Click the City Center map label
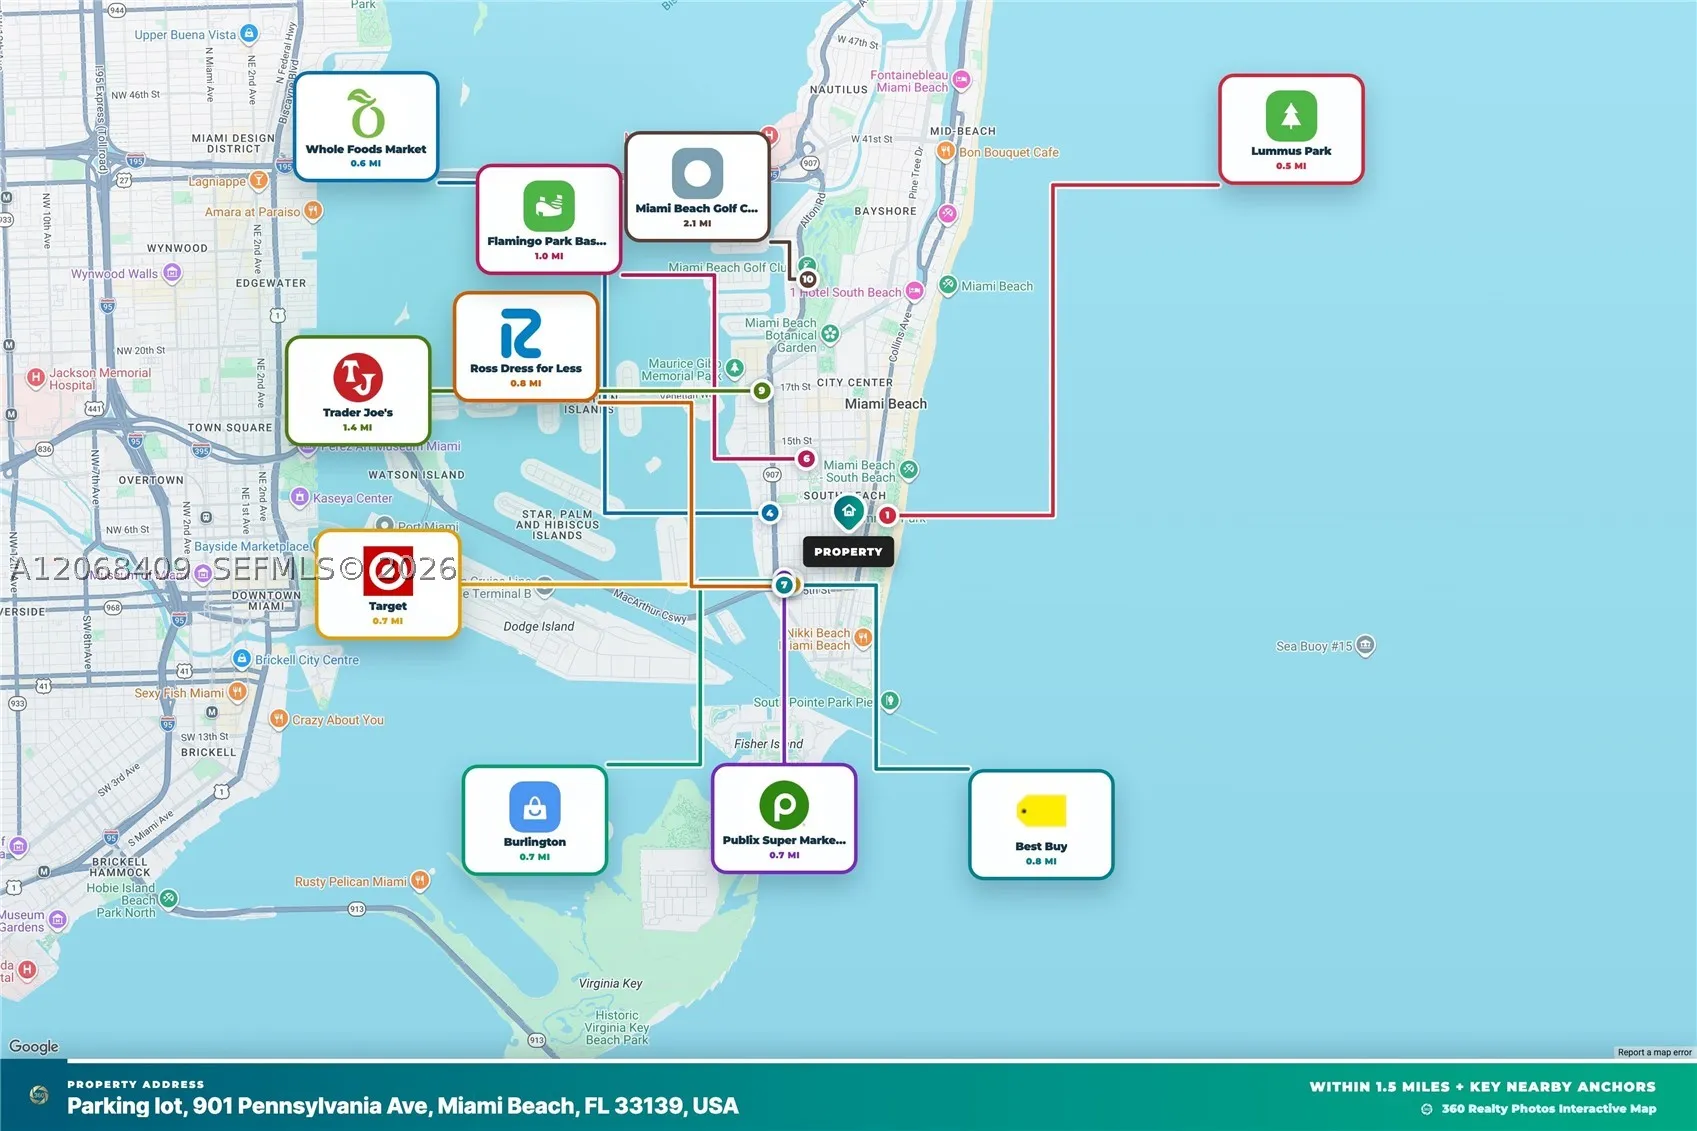The width and height of the screenshot is (1697, 1131). click(855, 382)
